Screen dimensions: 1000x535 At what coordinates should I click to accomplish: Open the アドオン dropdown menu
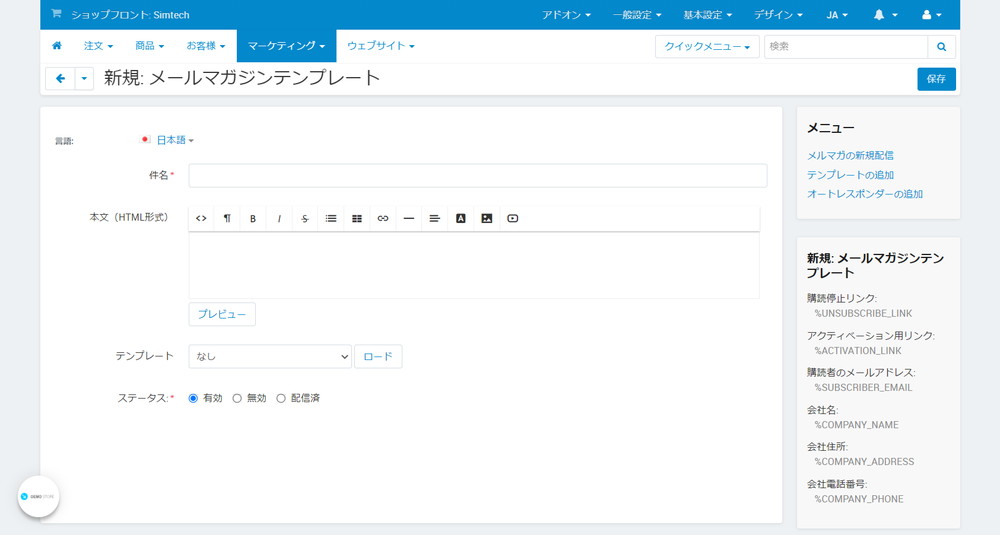pos(566,15)
